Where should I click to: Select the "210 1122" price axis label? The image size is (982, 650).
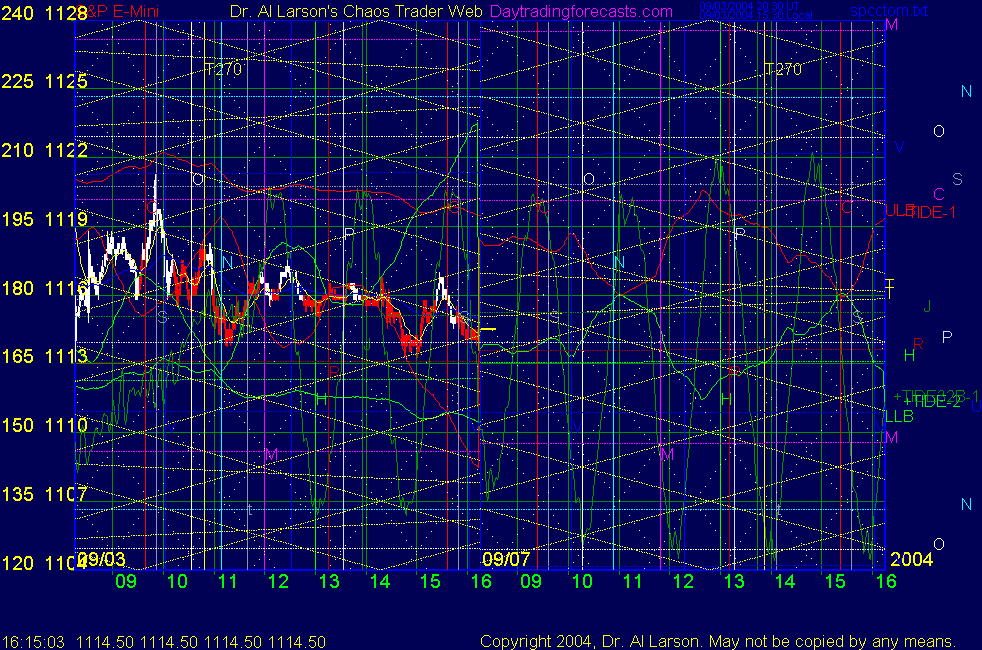pyautogui.click(x=44, y=150)
